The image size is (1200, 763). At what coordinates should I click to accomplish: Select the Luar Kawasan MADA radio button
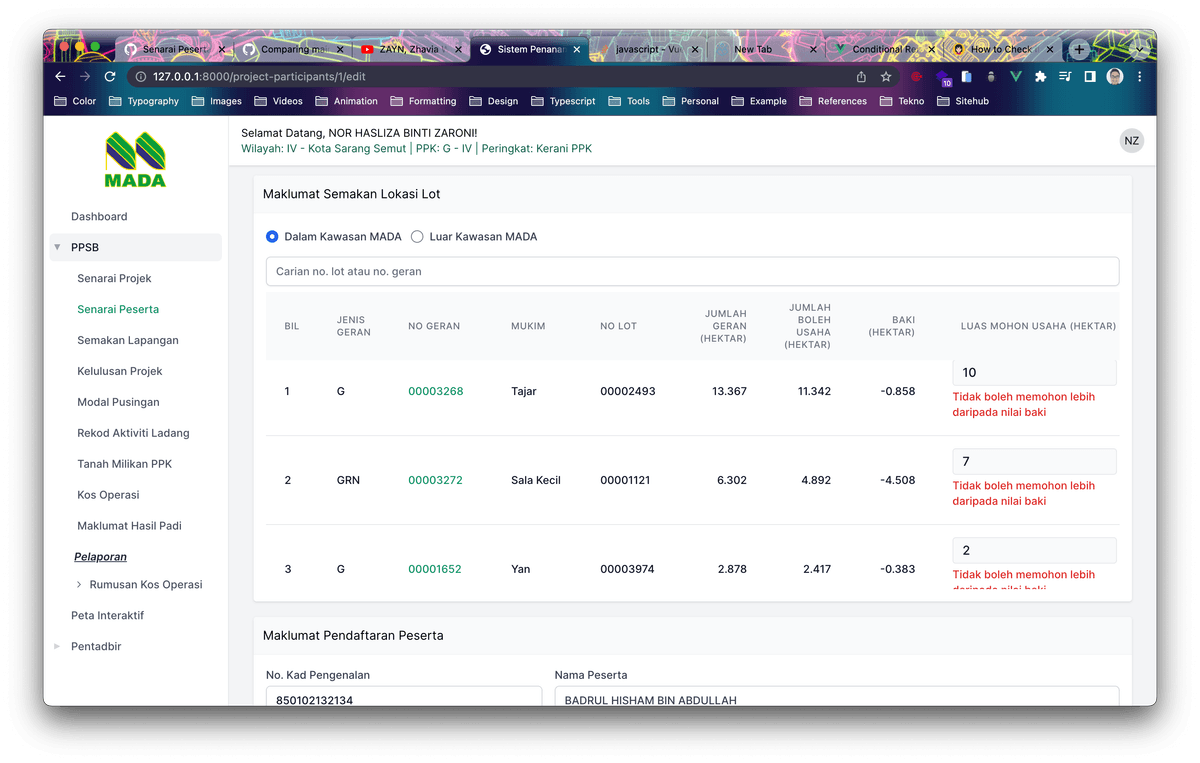tap(417, 237)
